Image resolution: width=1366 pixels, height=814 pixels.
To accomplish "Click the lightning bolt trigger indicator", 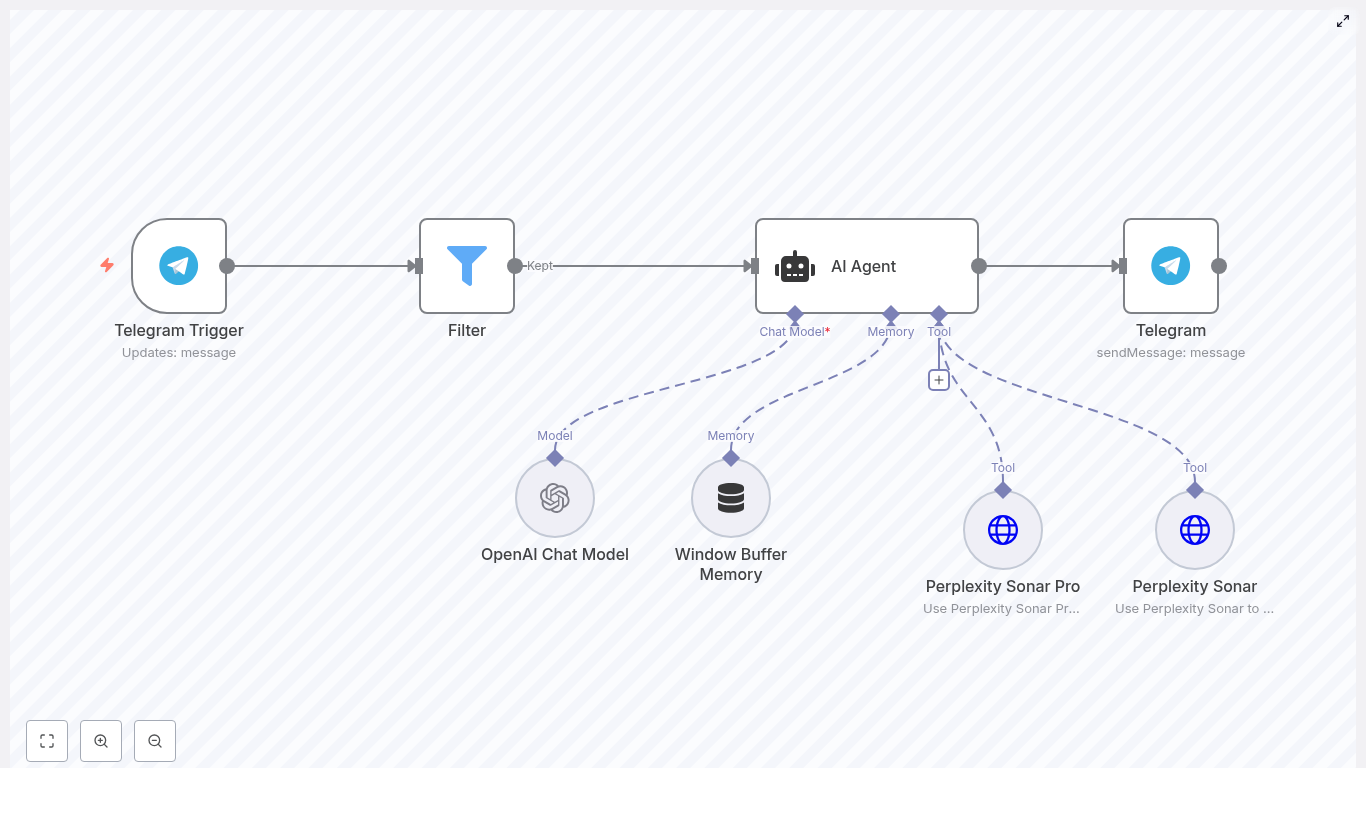I will coord(107,265).
